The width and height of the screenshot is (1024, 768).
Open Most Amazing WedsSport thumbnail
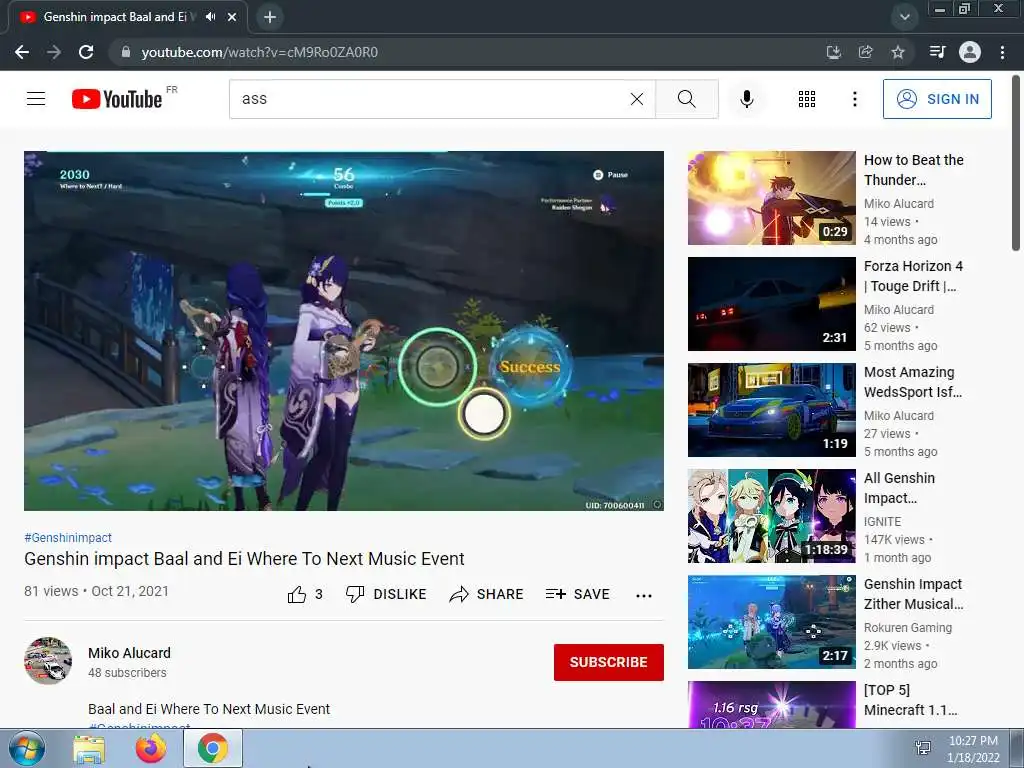771,410
